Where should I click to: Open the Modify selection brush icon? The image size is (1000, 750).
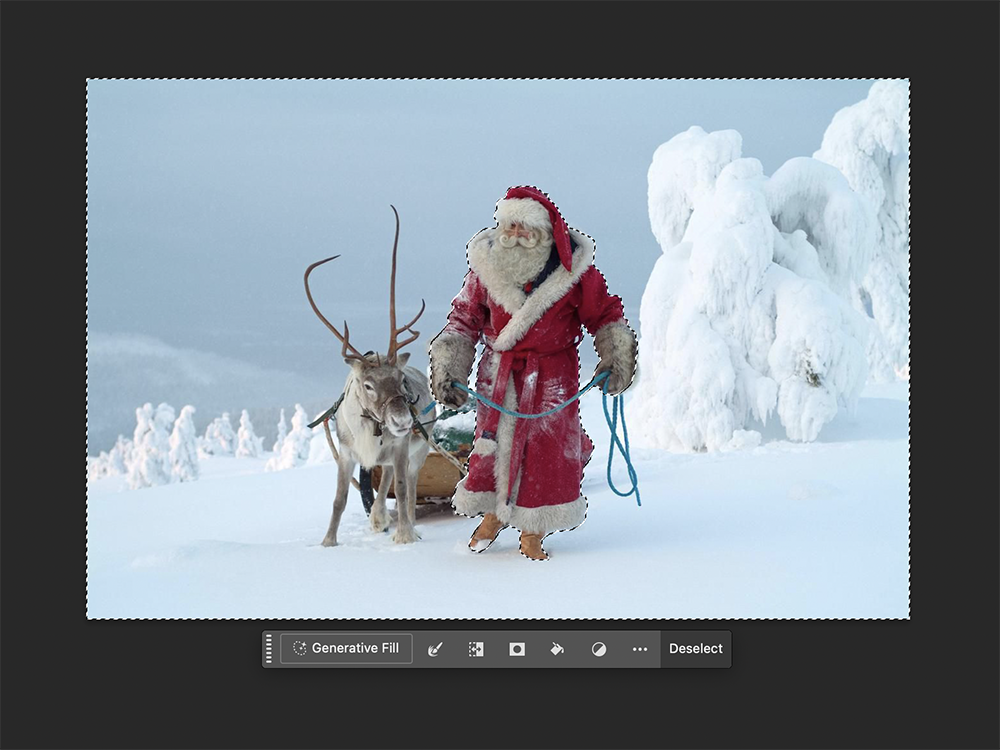[435, 649]
